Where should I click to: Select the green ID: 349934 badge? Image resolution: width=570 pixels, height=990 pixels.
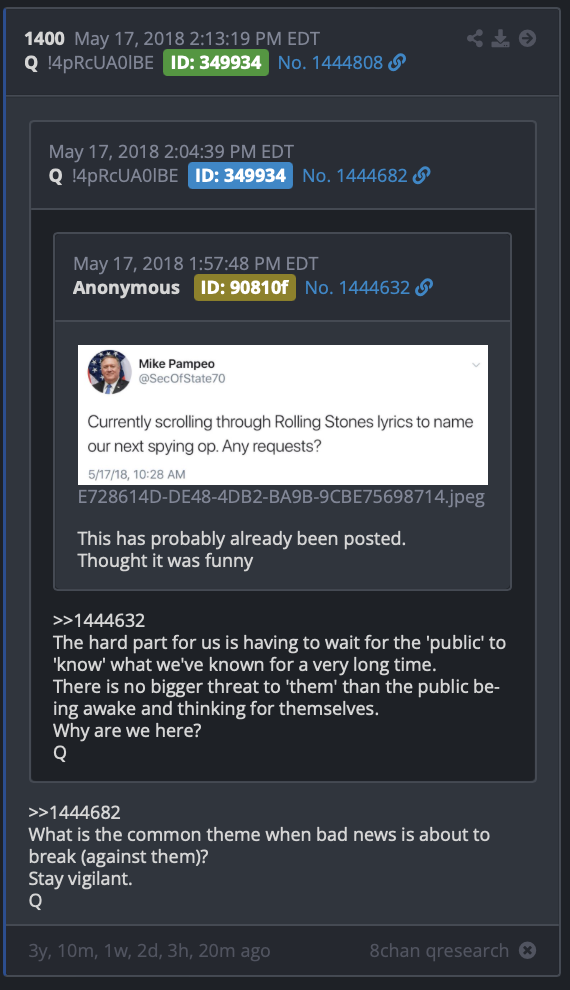[216, 63]
